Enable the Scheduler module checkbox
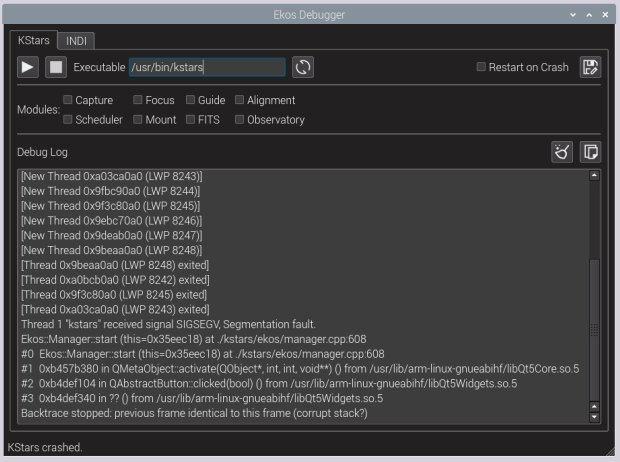Image resolution: width=620 pixels, height=462 pixels. pyautogui.click(x=68, y=119)
